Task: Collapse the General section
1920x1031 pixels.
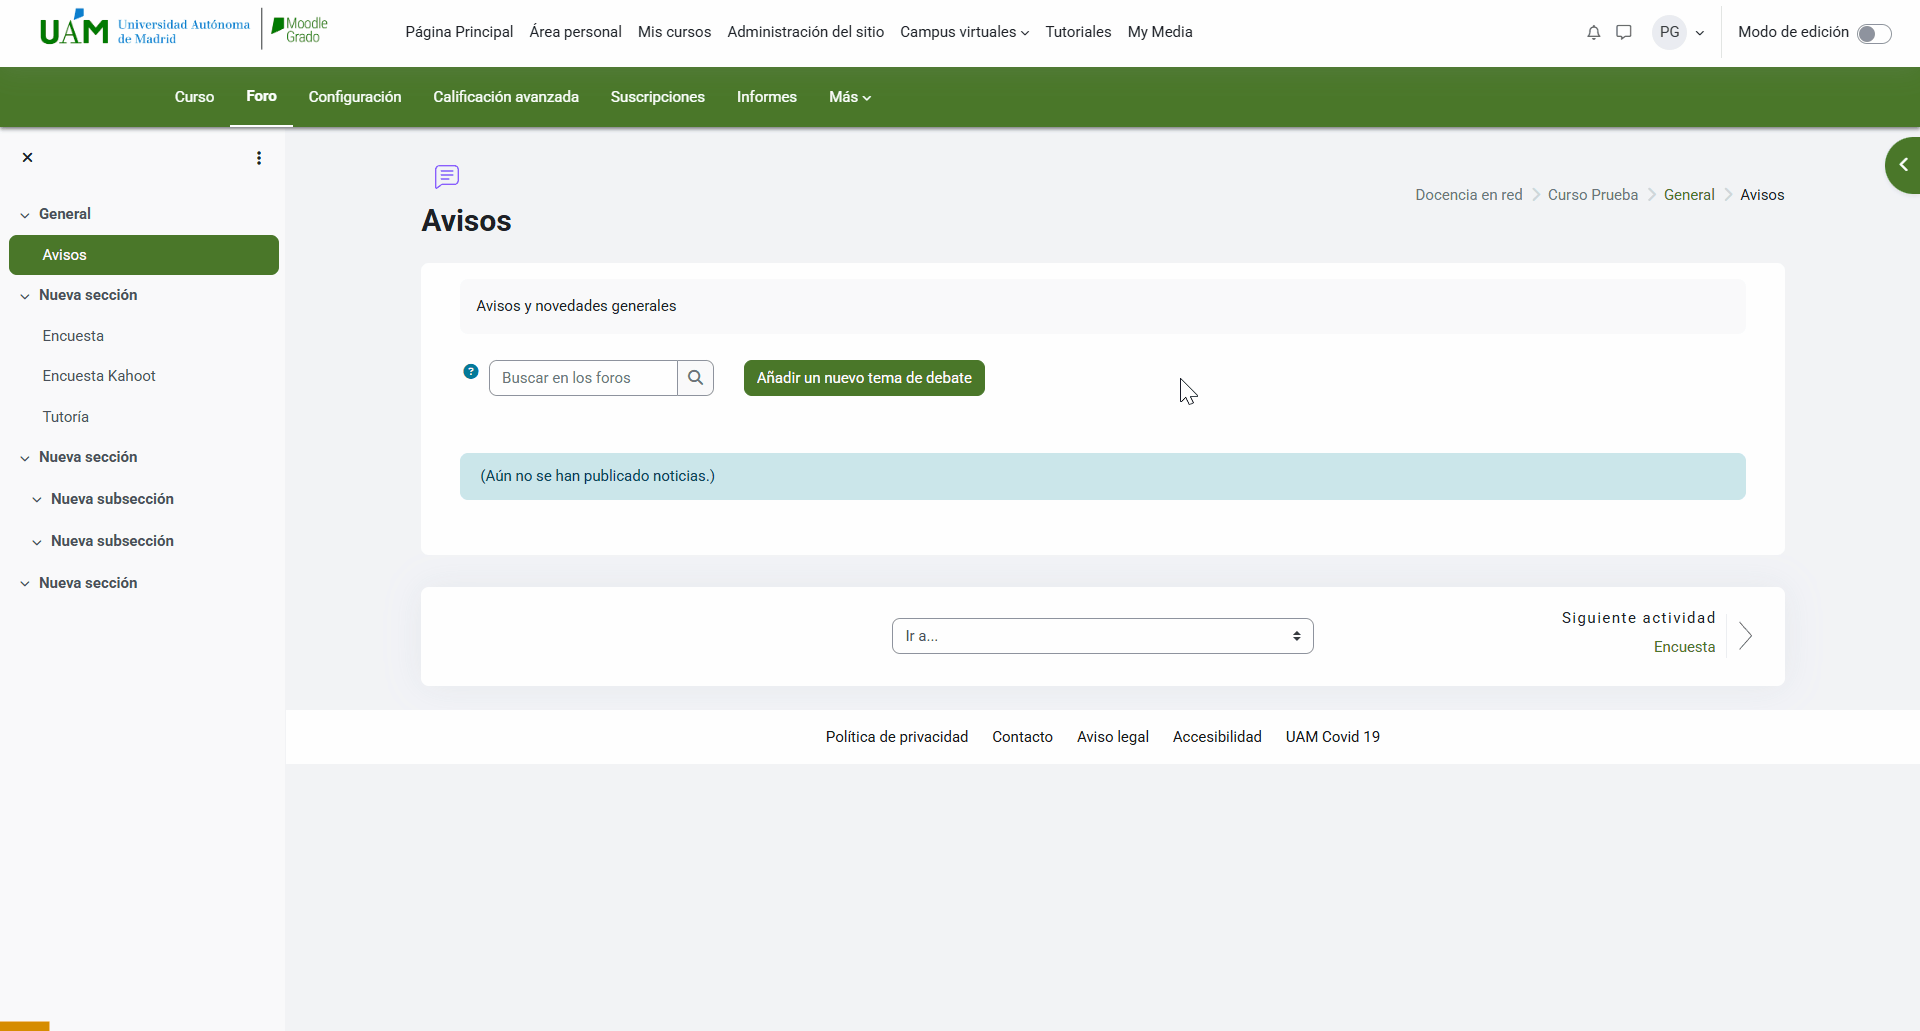Action: pyautogui.click(x=25, y=215)
